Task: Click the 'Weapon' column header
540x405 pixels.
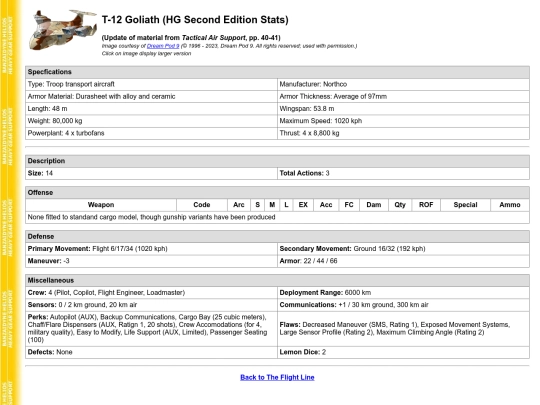Action: point(101,205)
